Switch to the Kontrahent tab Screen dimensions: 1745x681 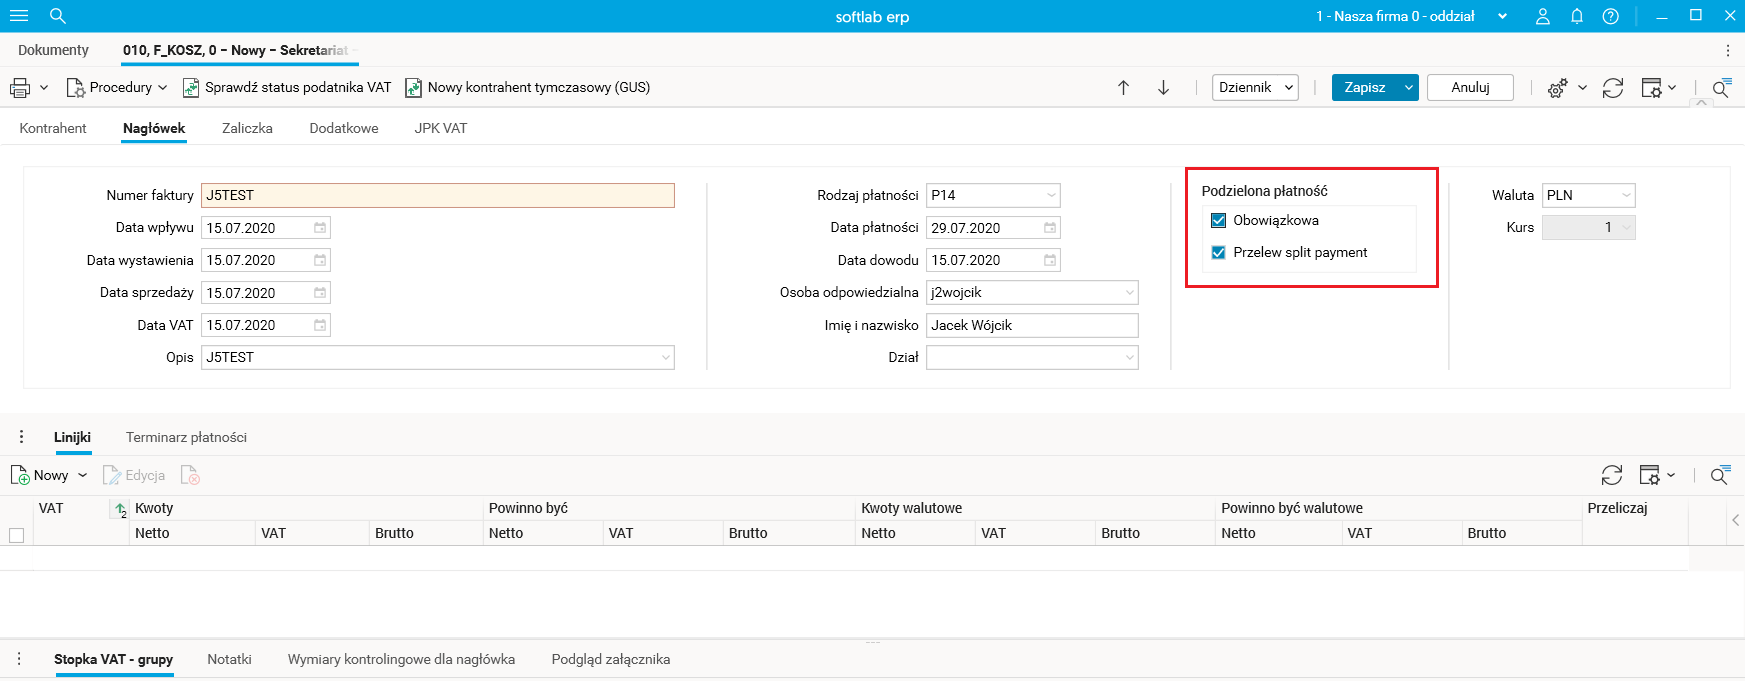tap(53, 128)
